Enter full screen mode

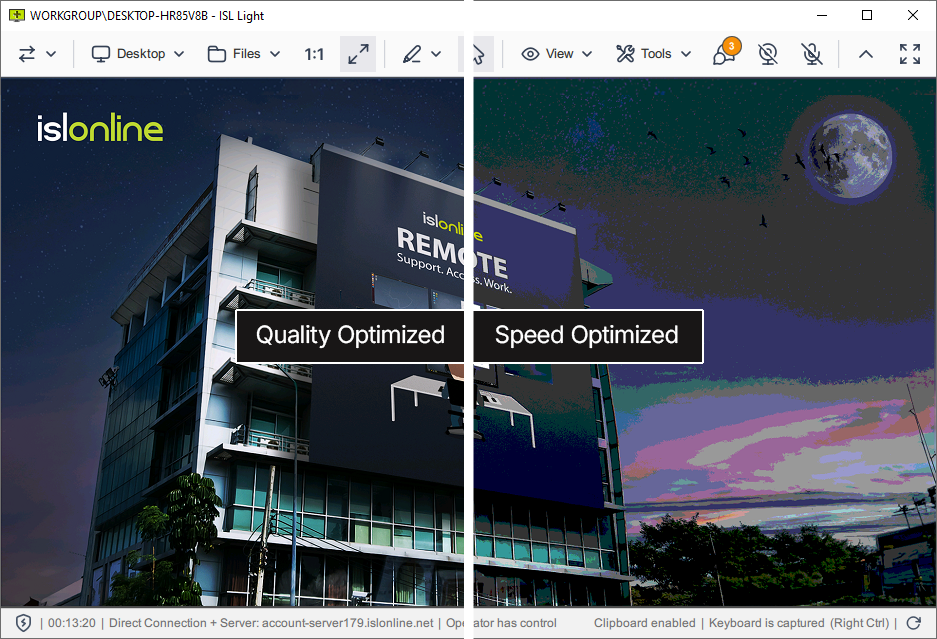[x=910, y=54]
